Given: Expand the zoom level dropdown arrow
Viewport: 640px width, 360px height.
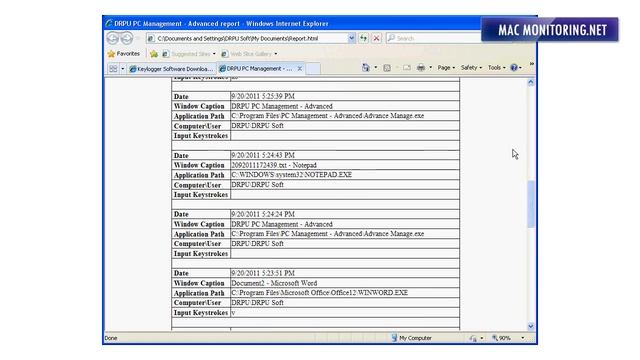Looking at the screenshot, I should point(522,338).
